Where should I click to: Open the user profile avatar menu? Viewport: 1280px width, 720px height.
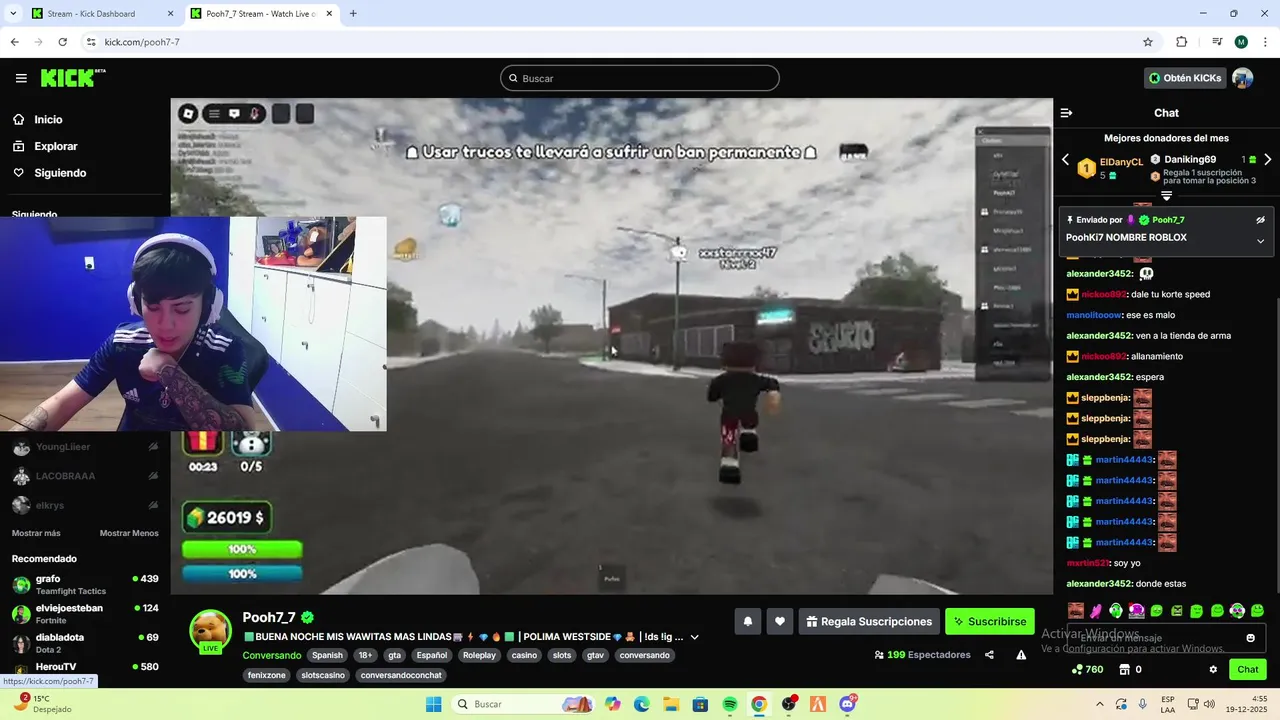click(x=1243, y=78)
